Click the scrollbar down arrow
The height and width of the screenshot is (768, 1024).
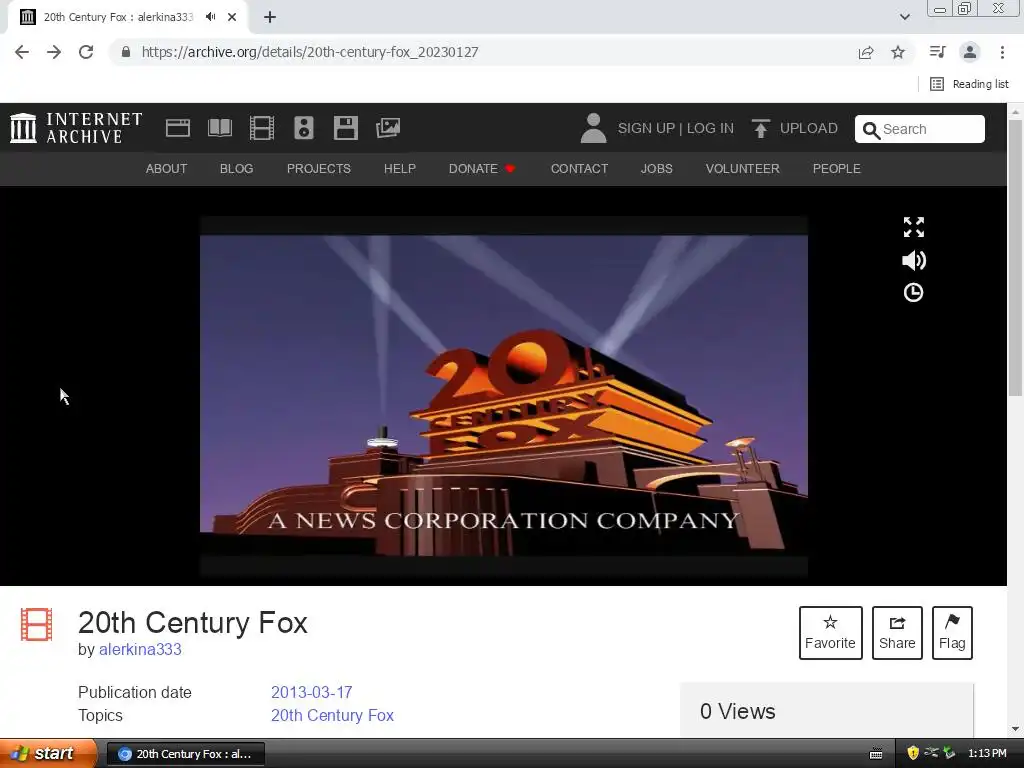pos(1015,728)
